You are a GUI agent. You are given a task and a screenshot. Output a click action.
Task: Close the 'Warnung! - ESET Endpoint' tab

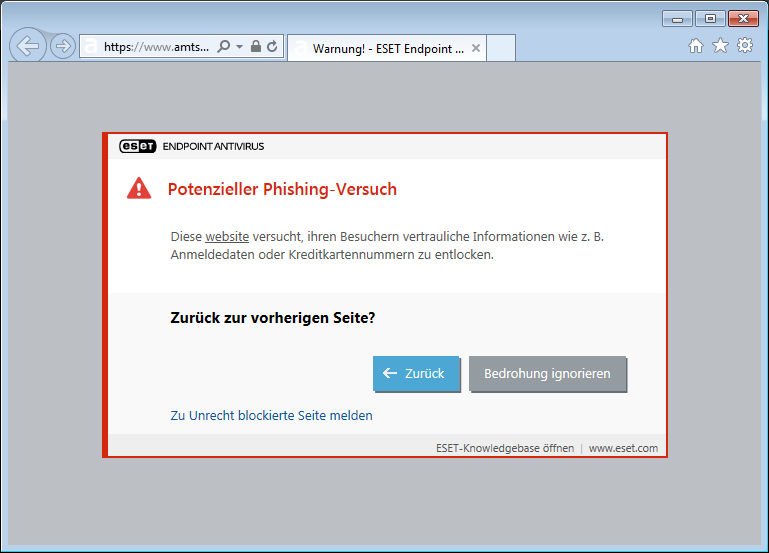click(x=476, y=48)
